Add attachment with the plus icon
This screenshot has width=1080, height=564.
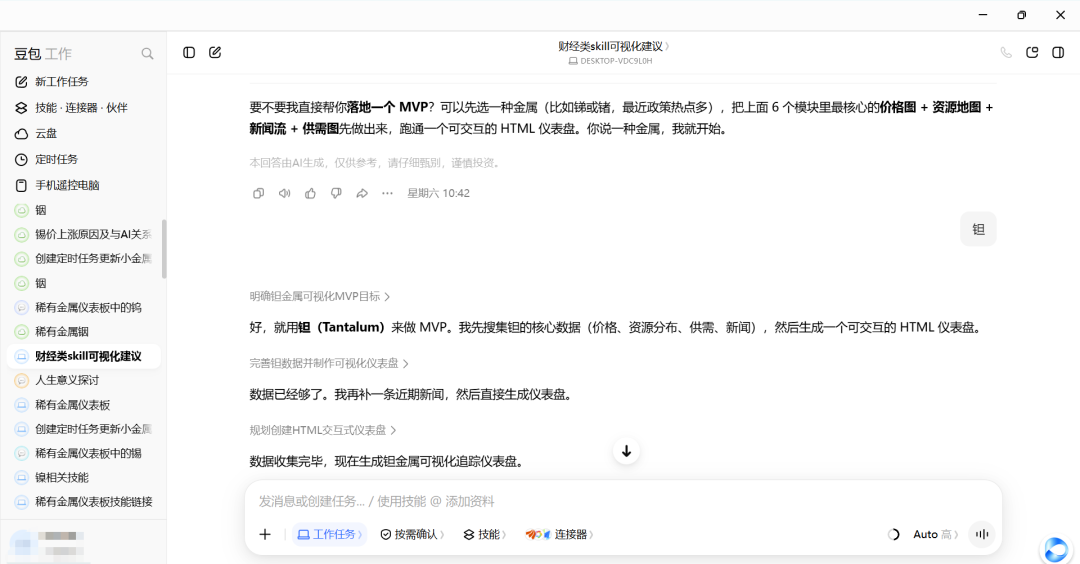tap(265, 534)
